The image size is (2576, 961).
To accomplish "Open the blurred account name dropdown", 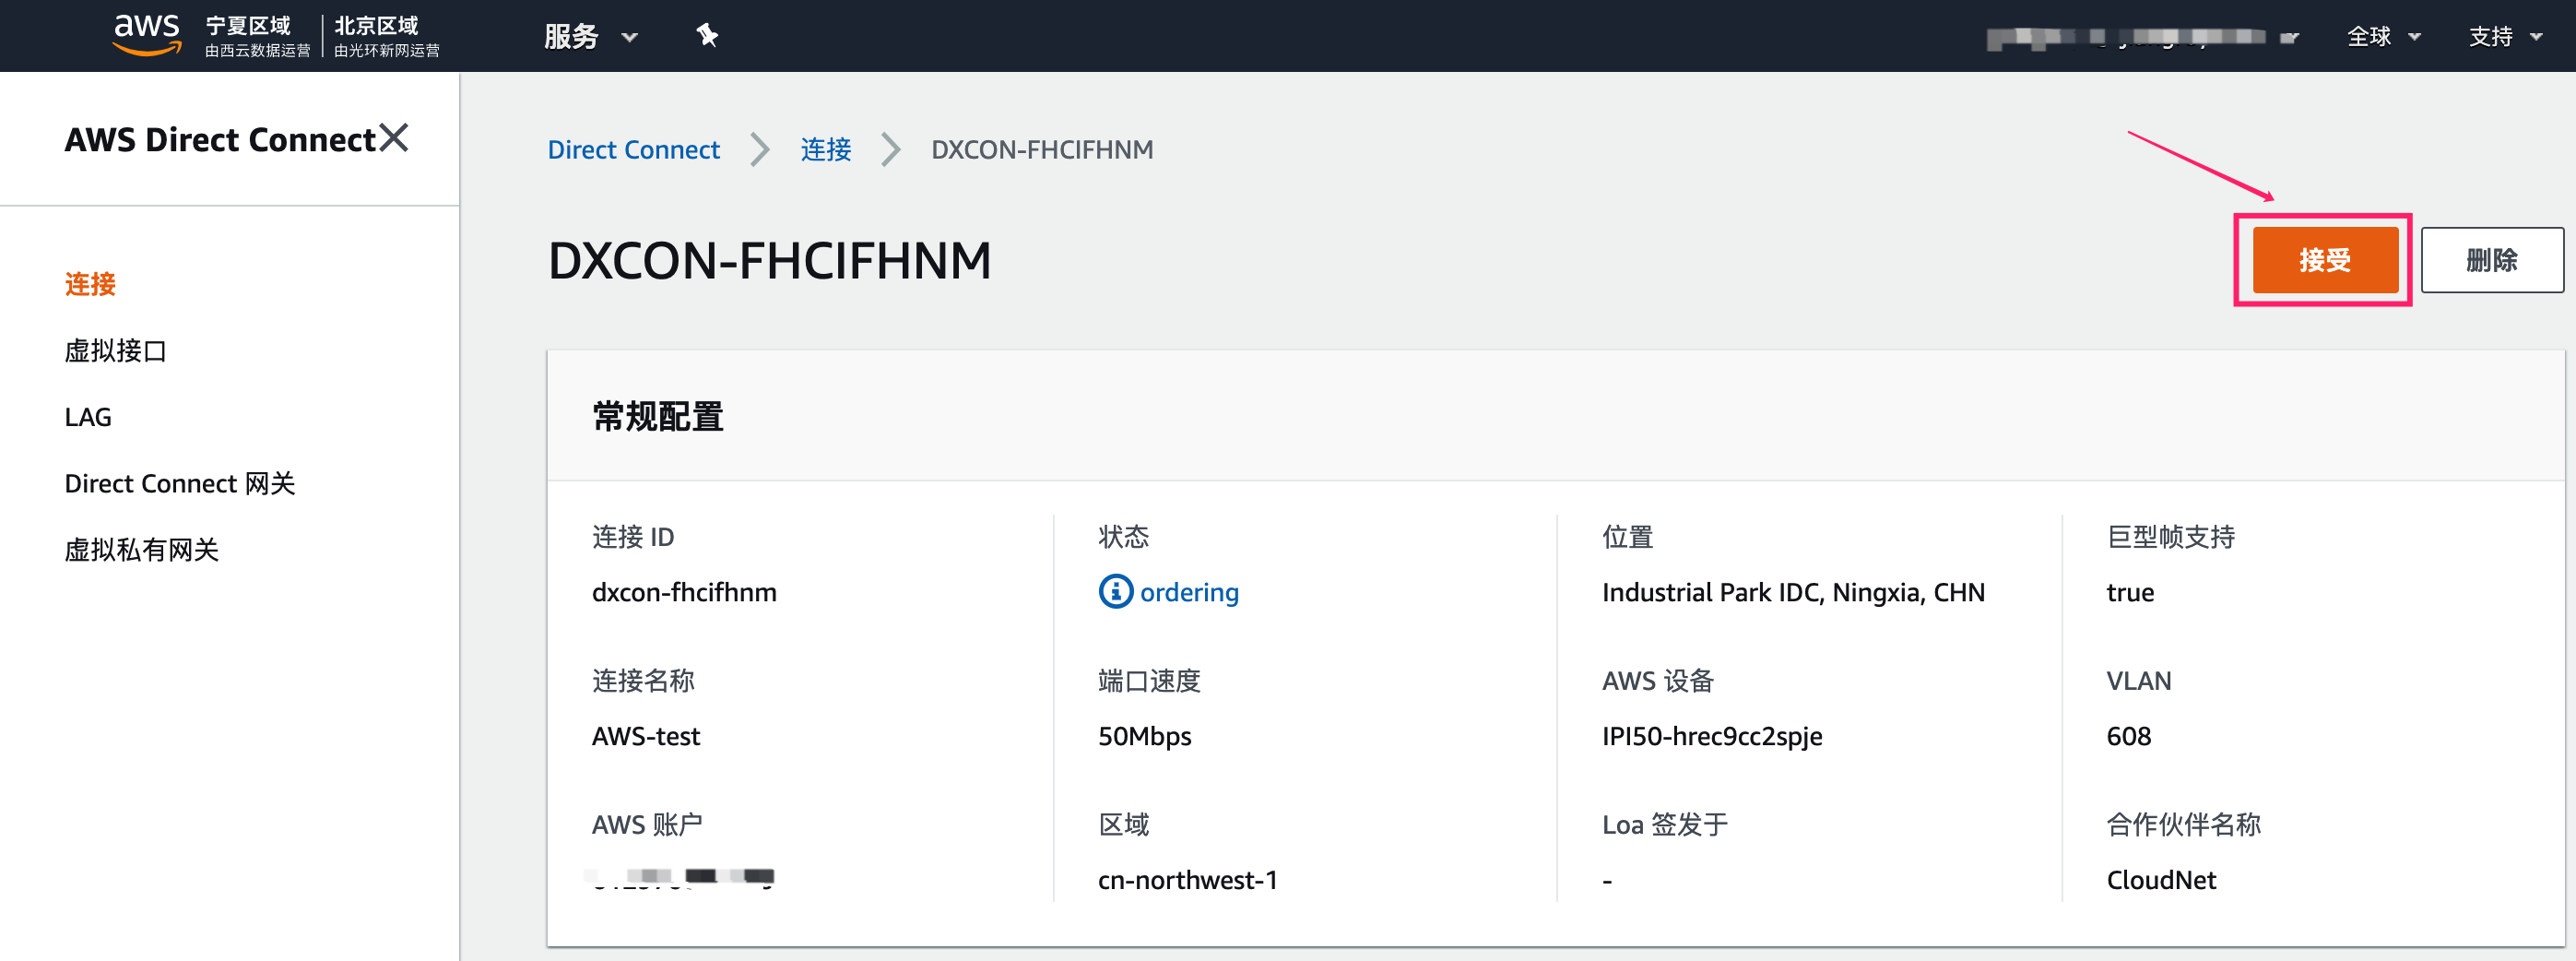I will point(2143,38).
